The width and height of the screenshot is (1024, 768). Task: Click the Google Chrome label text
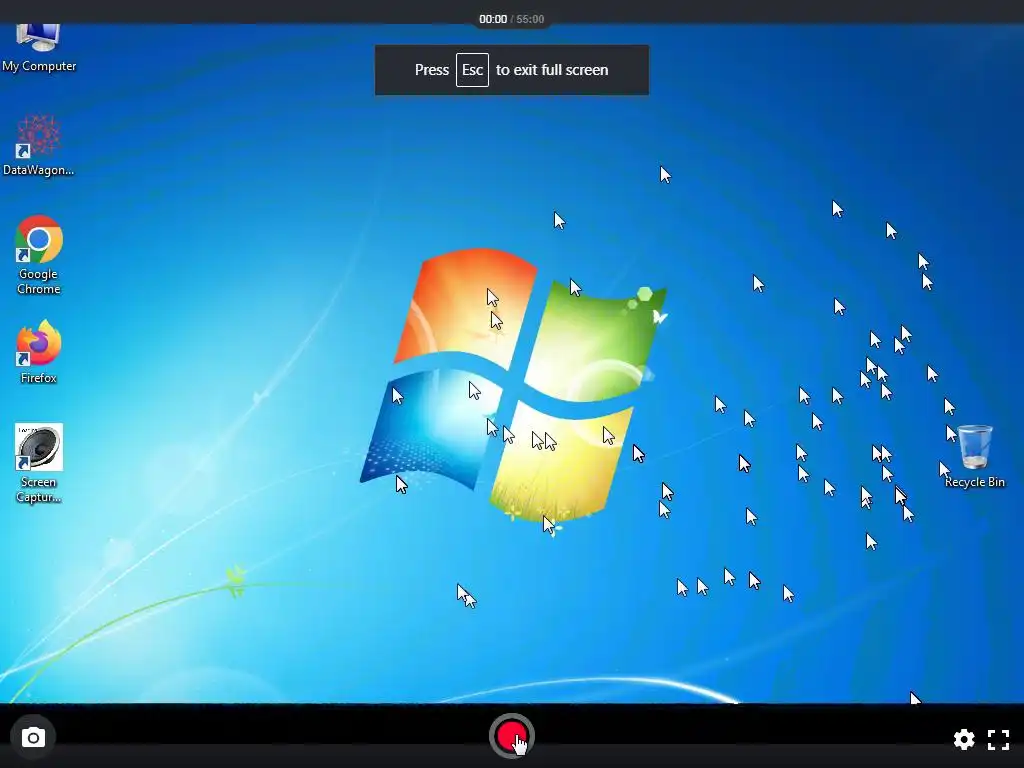(x=39, y=281)
